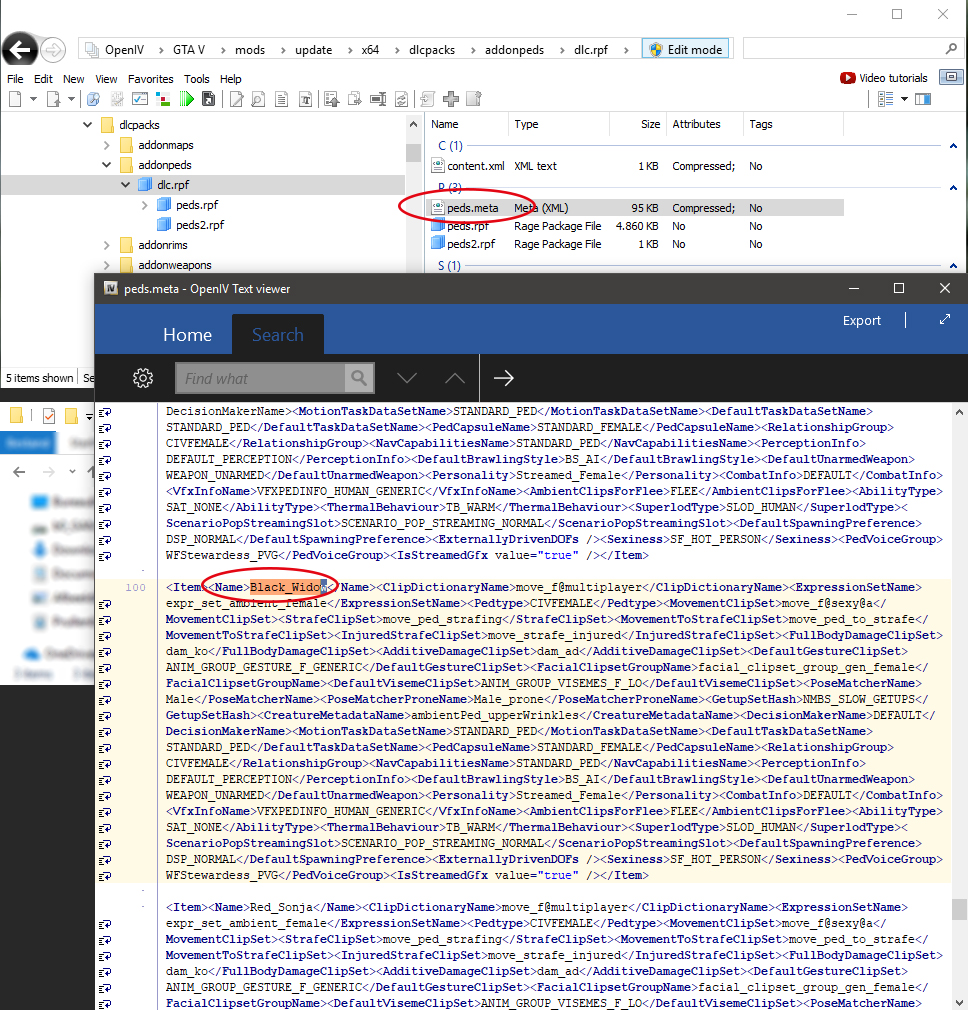
Task: Click the compact view button beside Video tutorials
Action: tap(951, 77)
